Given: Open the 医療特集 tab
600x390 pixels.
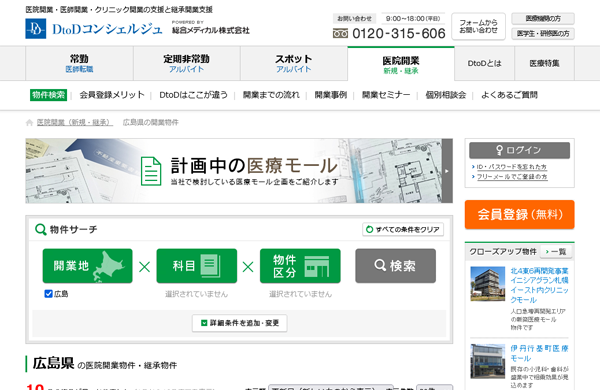Looking at the screenshot, I should tap(545, 64).
